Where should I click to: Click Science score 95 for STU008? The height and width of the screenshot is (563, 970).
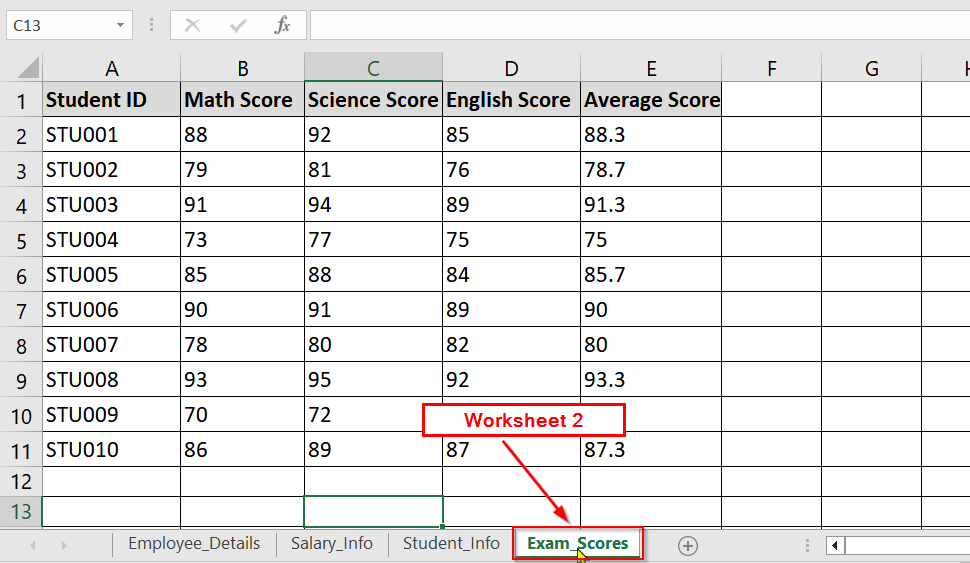373,379
